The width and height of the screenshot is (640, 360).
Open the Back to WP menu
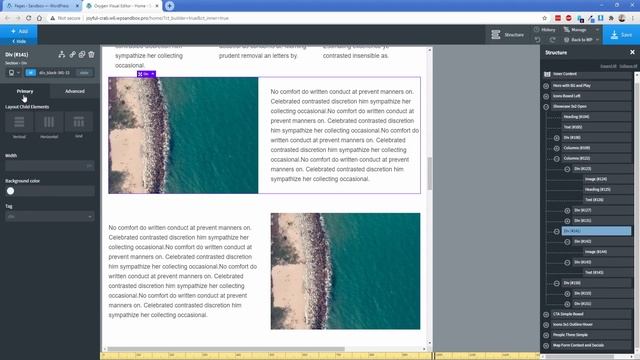pyautogui.click(x=581, y=40)
